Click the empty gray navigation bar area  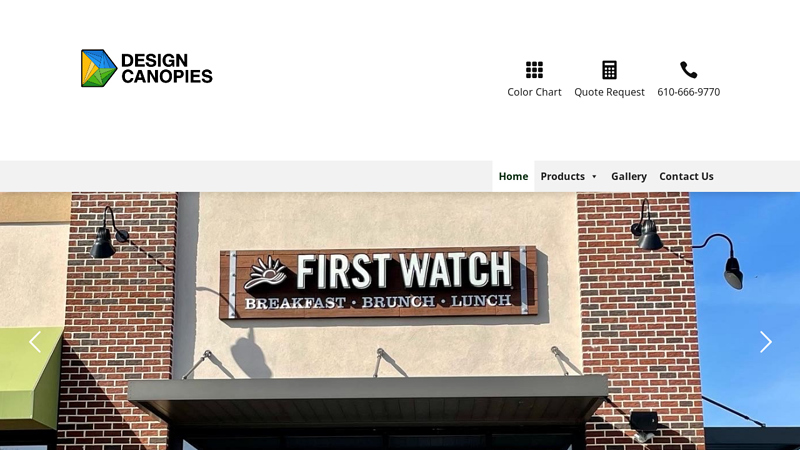[x=246, y=176]
